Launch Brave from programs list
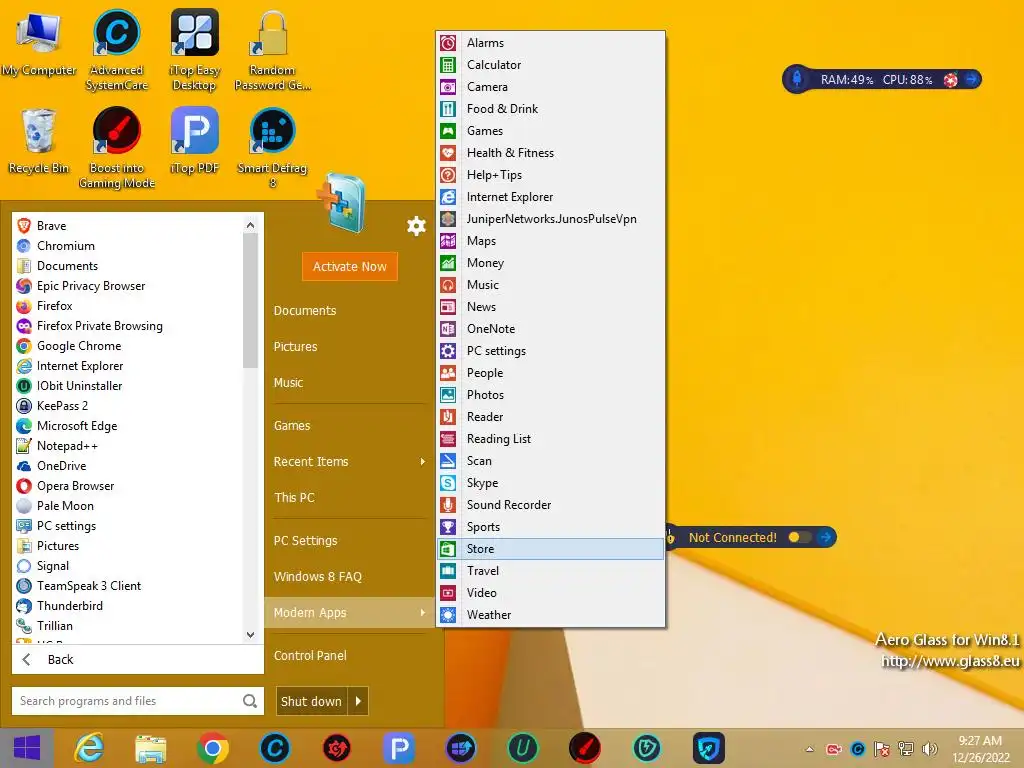Screen dimensions: 1024x768 128,226
